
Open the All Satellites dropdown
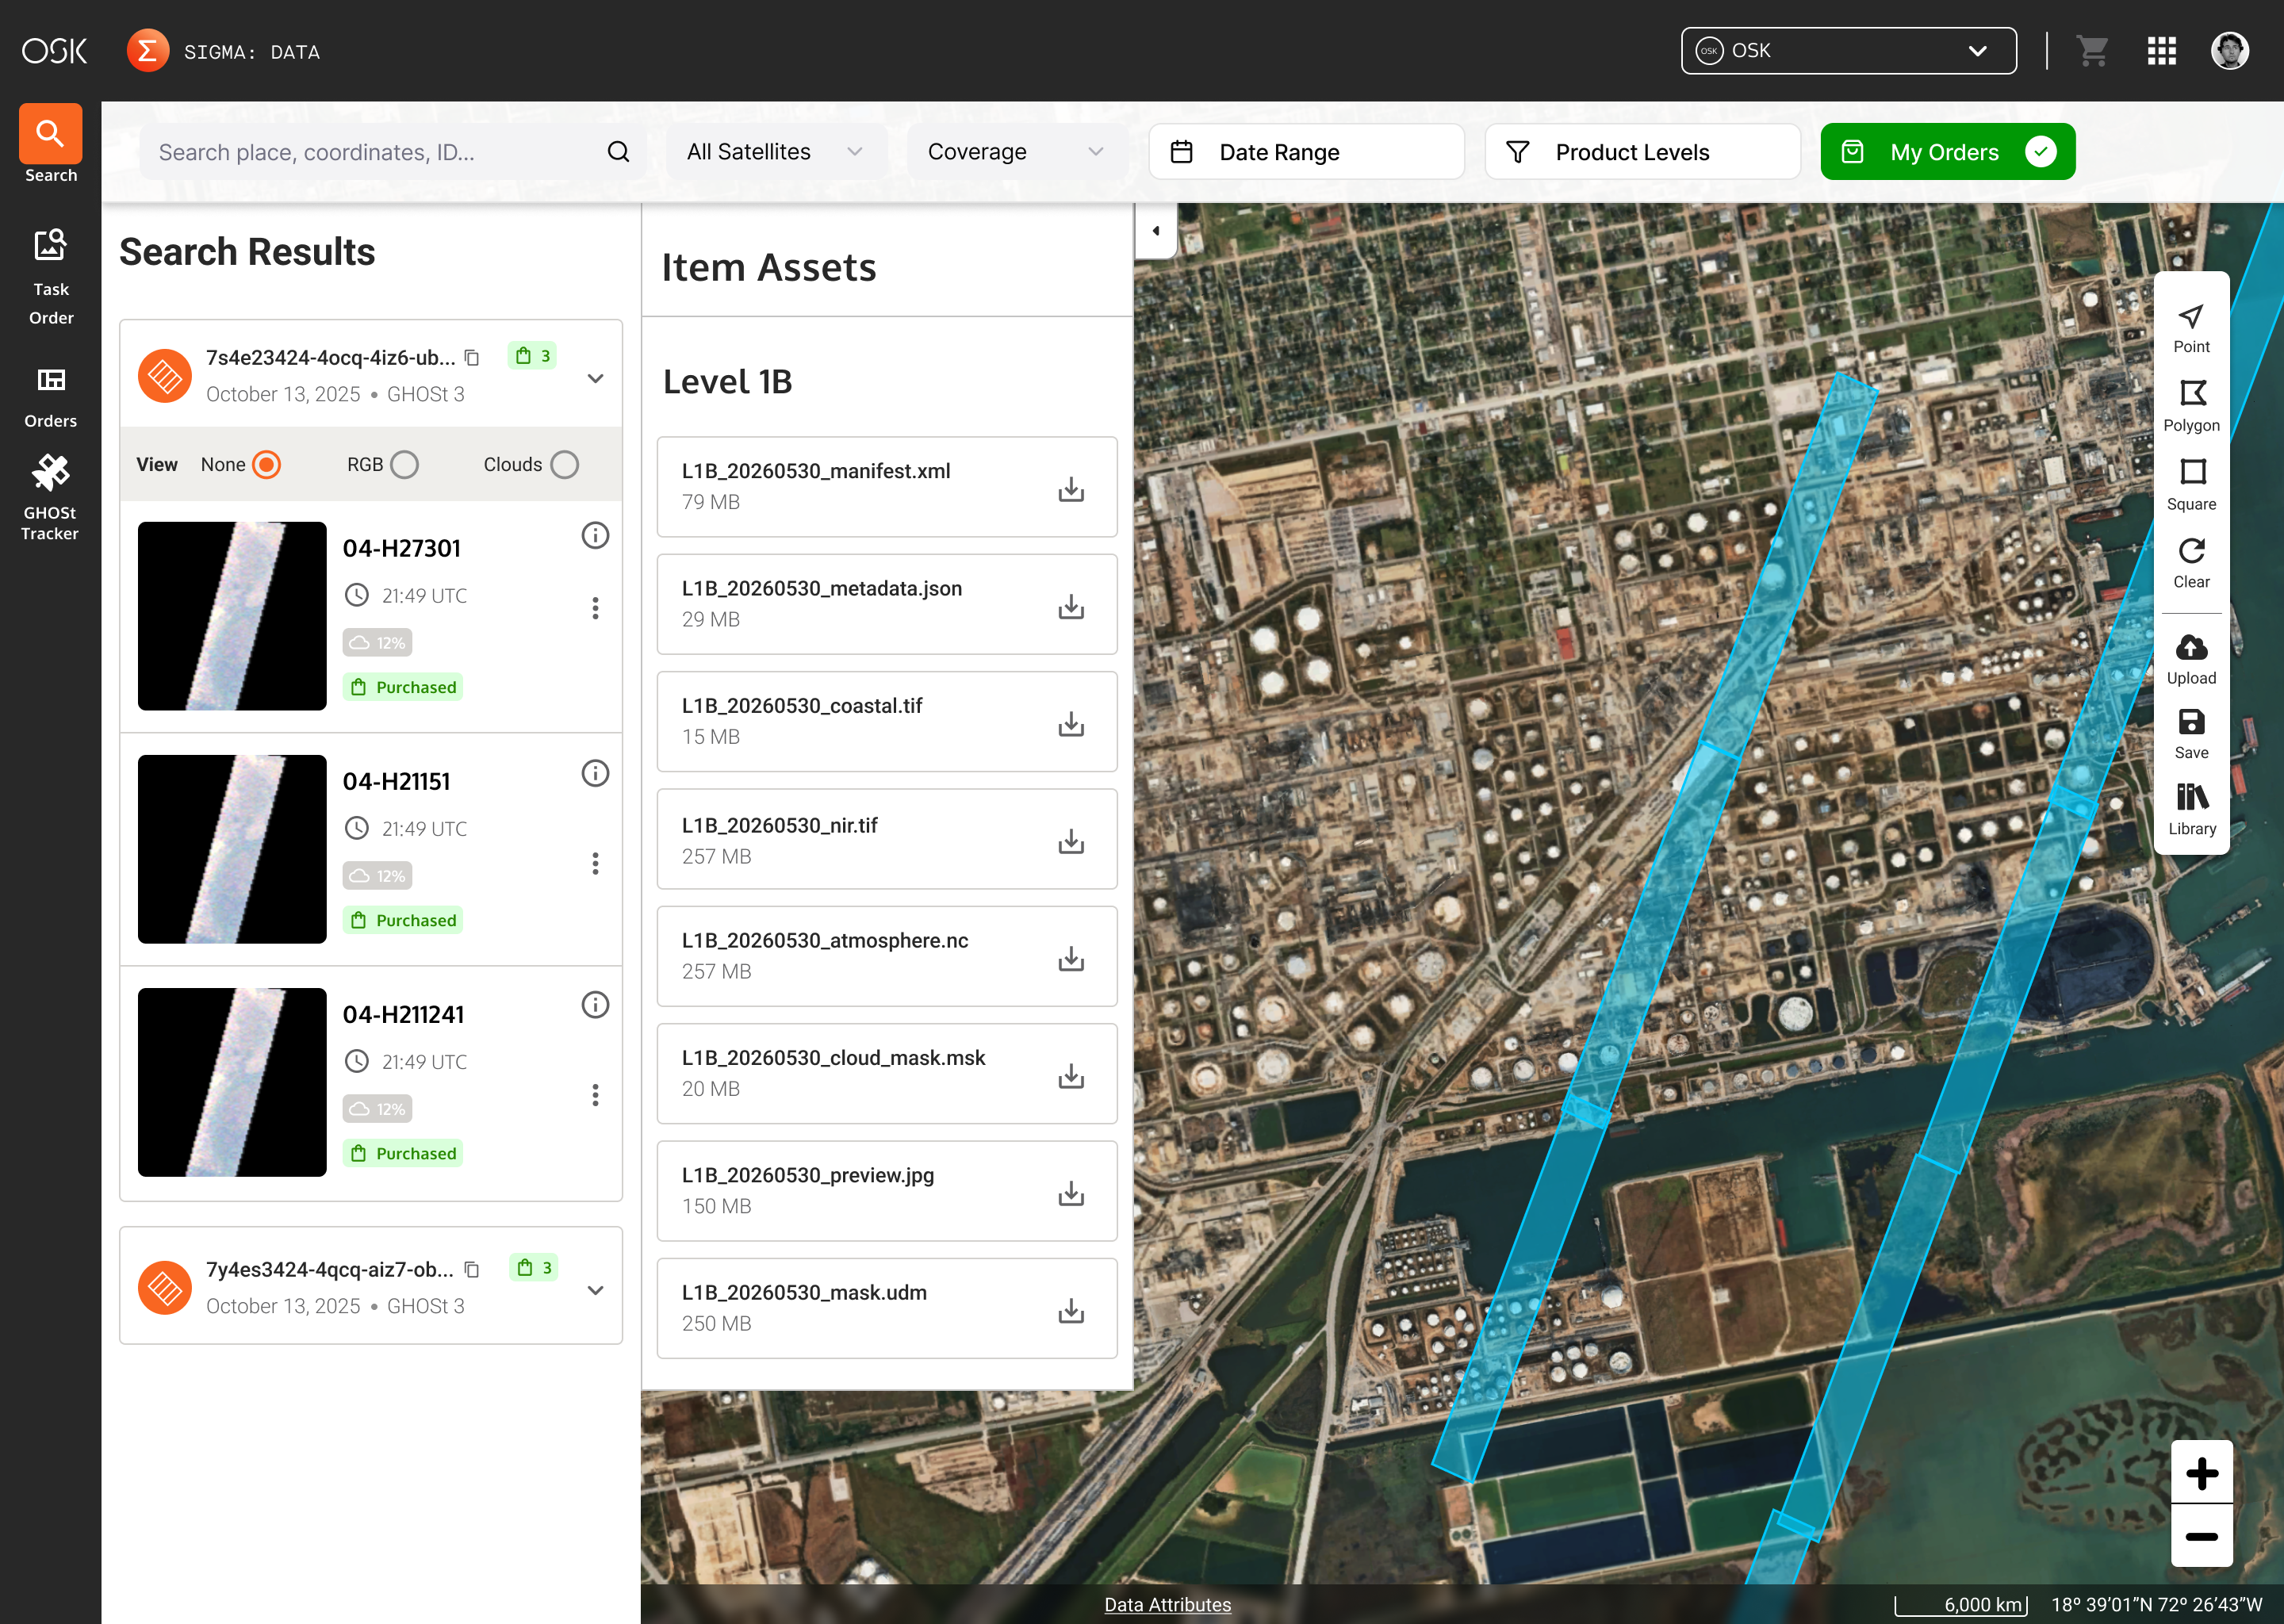pyautogui.click(x=776, y=152)
